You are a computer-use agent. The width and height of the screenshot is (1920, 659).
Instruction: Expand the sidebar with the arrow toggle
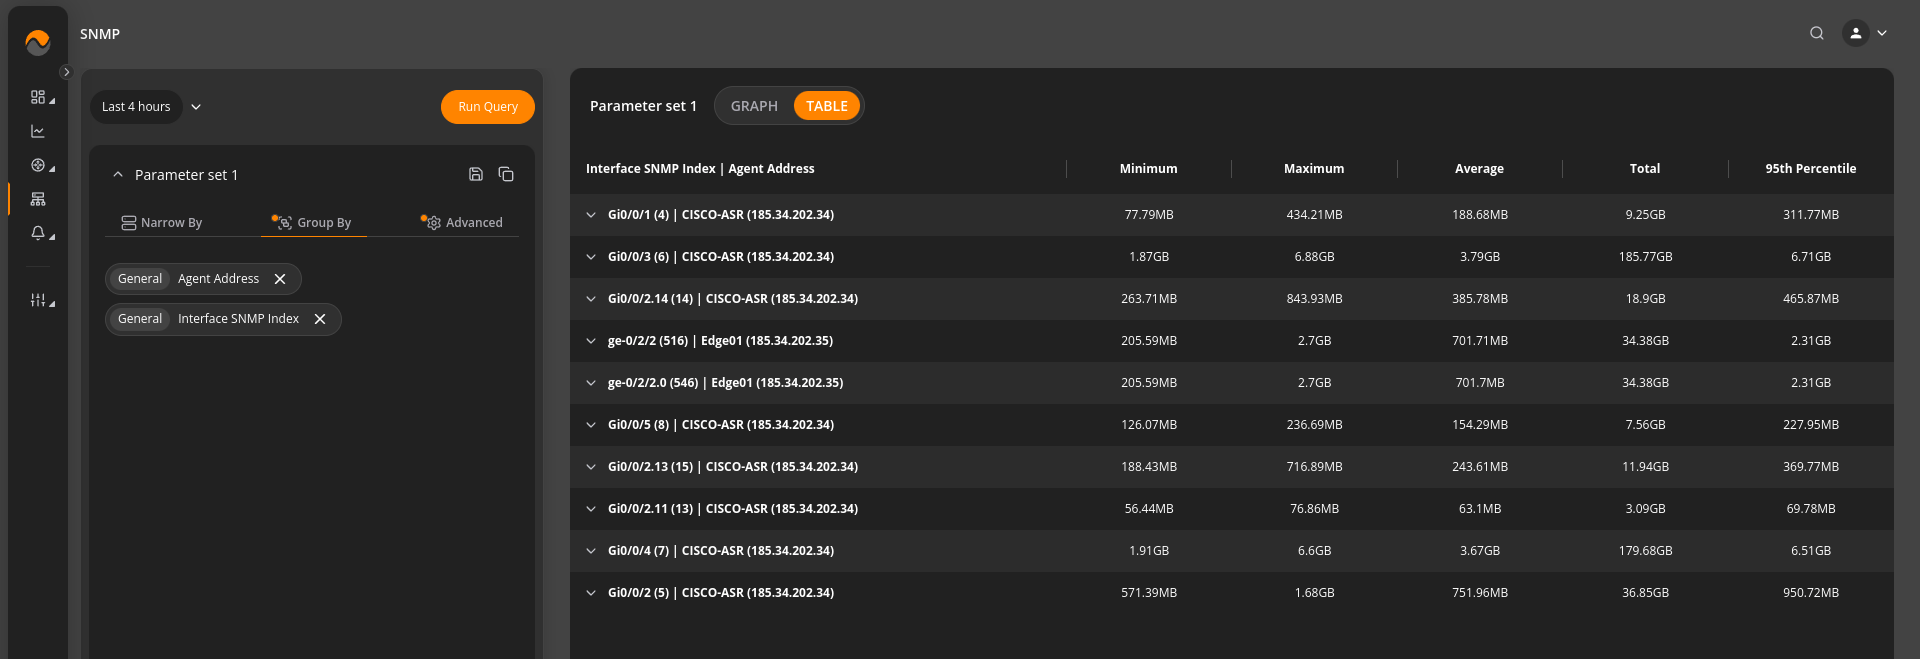[66, 72]
